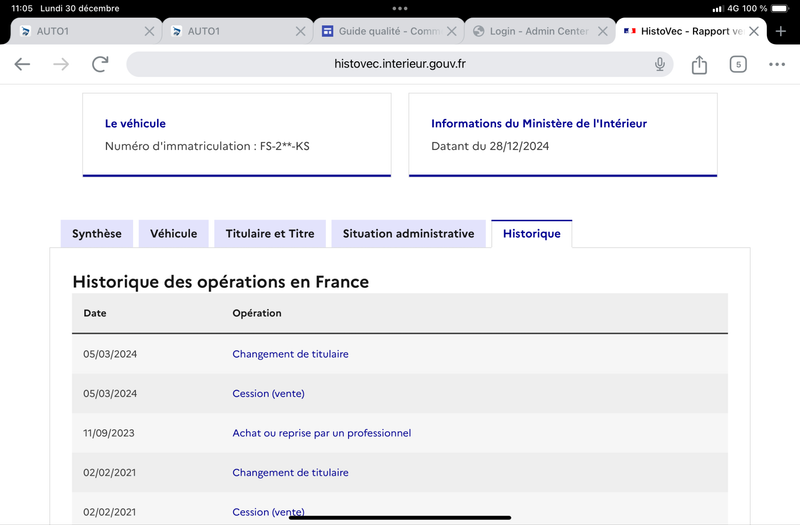Open the Synthèse tab
The image size is (800, 525).
[x=97, y=234]
